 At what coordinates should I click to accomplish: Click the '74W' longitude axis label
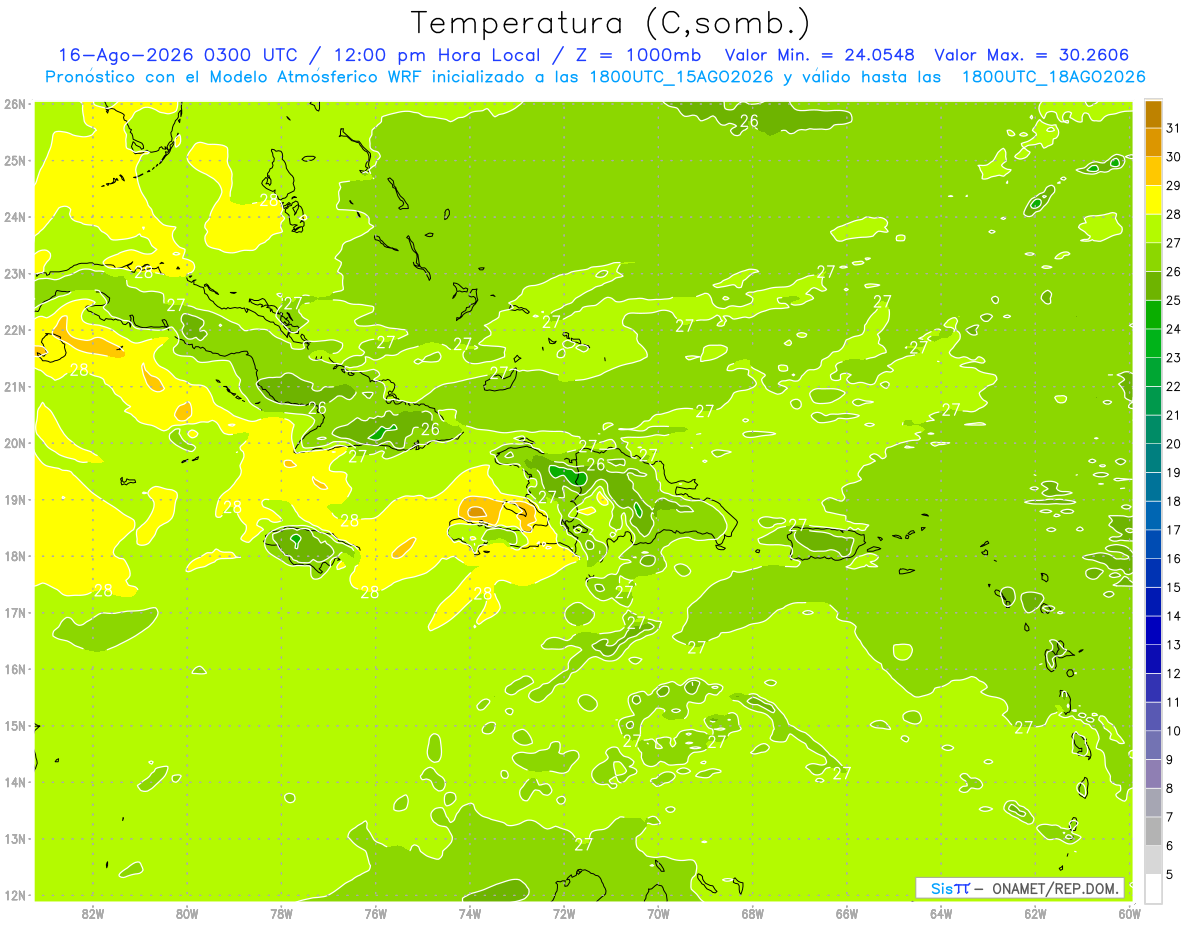pyautogui.click(x=470, y=913)
